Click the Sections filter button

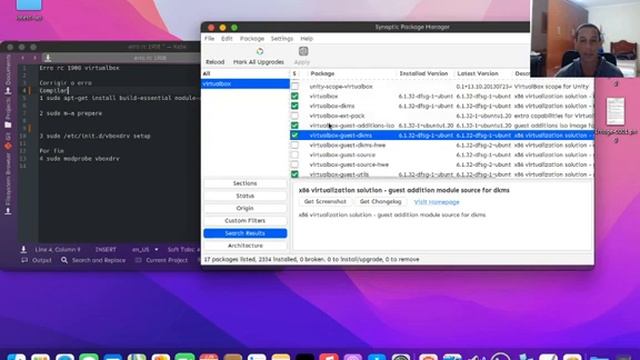click(x=245, y=183)
